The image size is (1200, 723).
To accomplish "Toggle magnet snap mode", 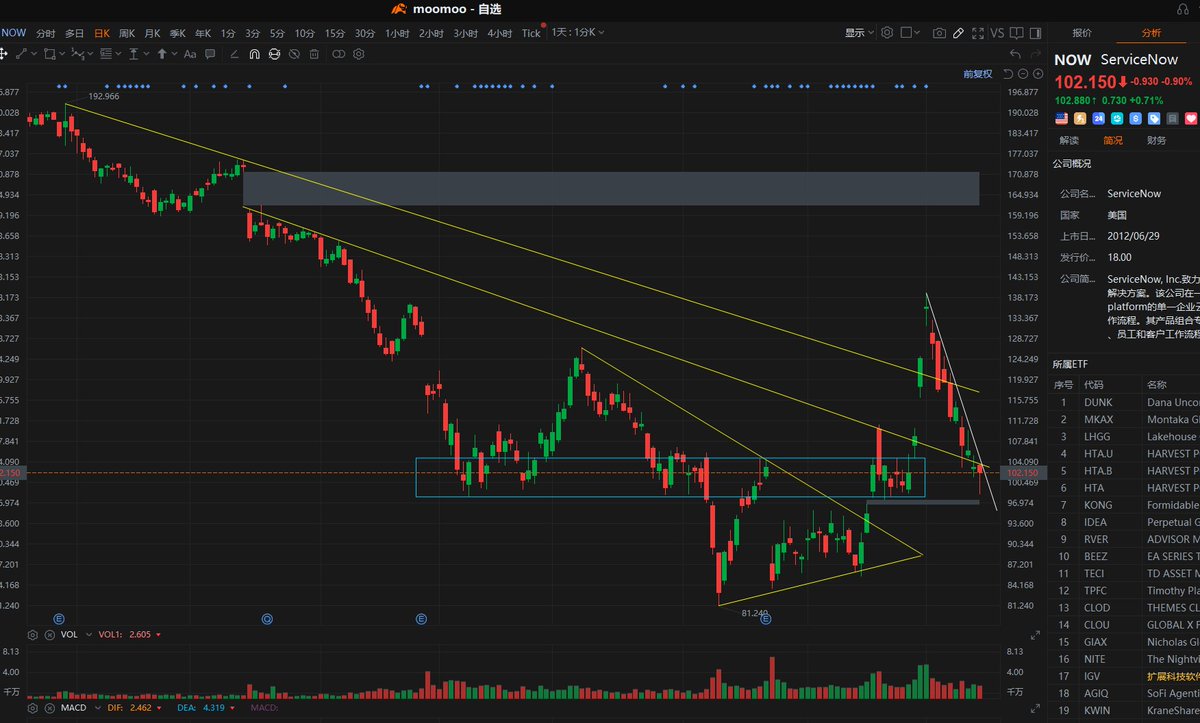I will pos(254,52).
